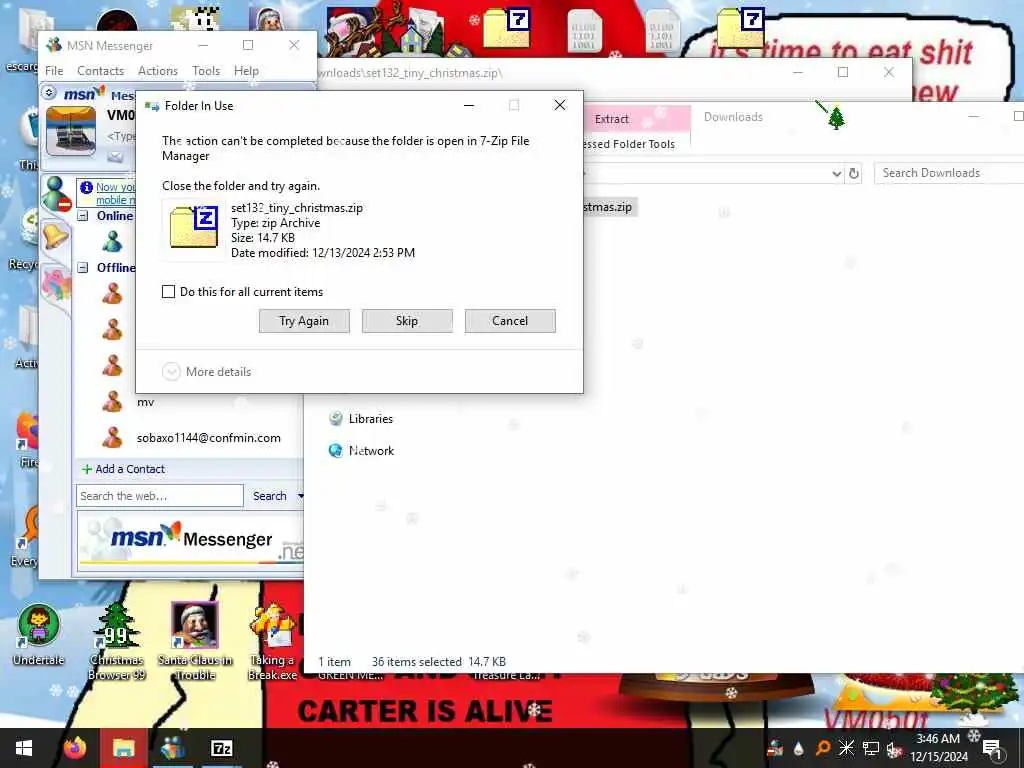Click the 7-Zip taskbar icon
This screenshot has width=1024, height=768.
coord(222,748)
